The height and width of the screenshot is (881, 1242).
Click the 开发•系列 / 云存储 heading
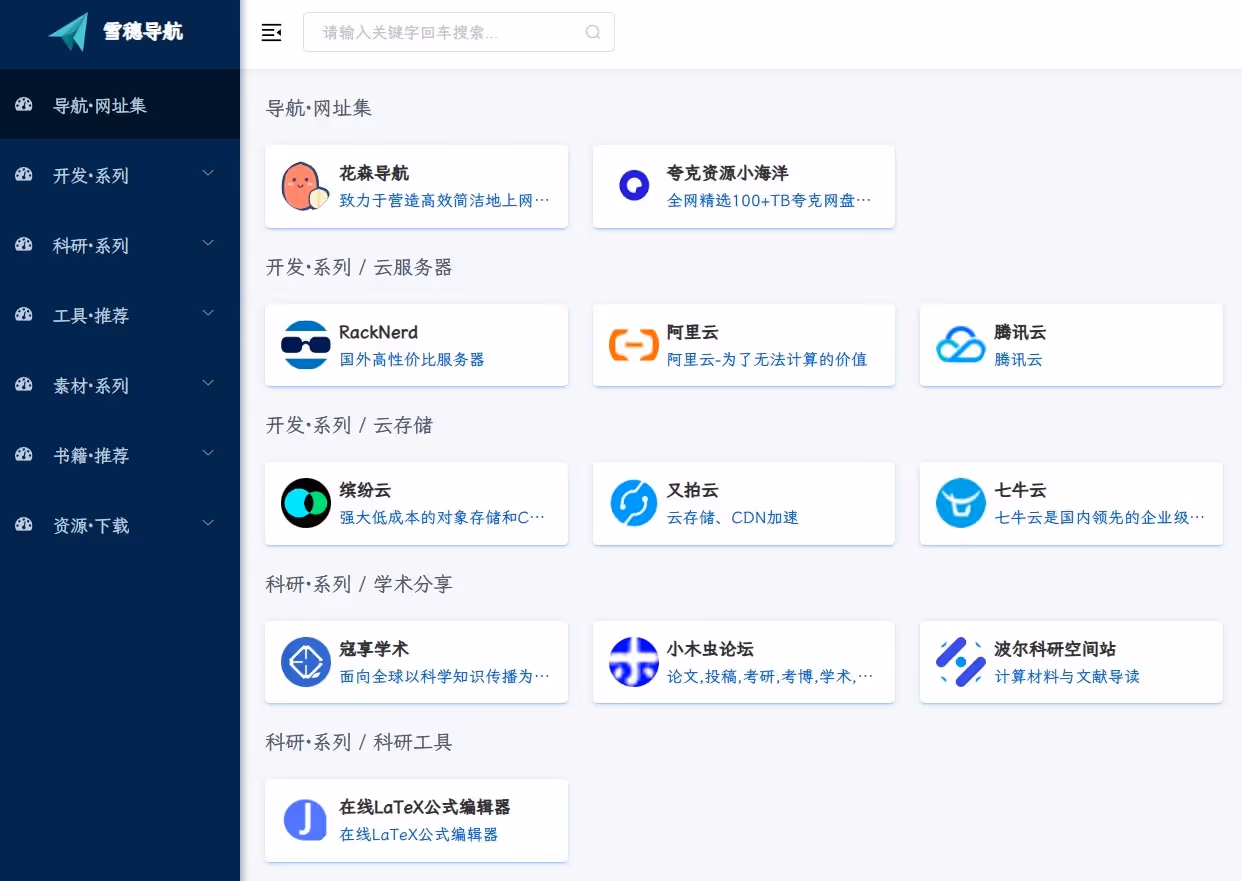coord(349,425)
